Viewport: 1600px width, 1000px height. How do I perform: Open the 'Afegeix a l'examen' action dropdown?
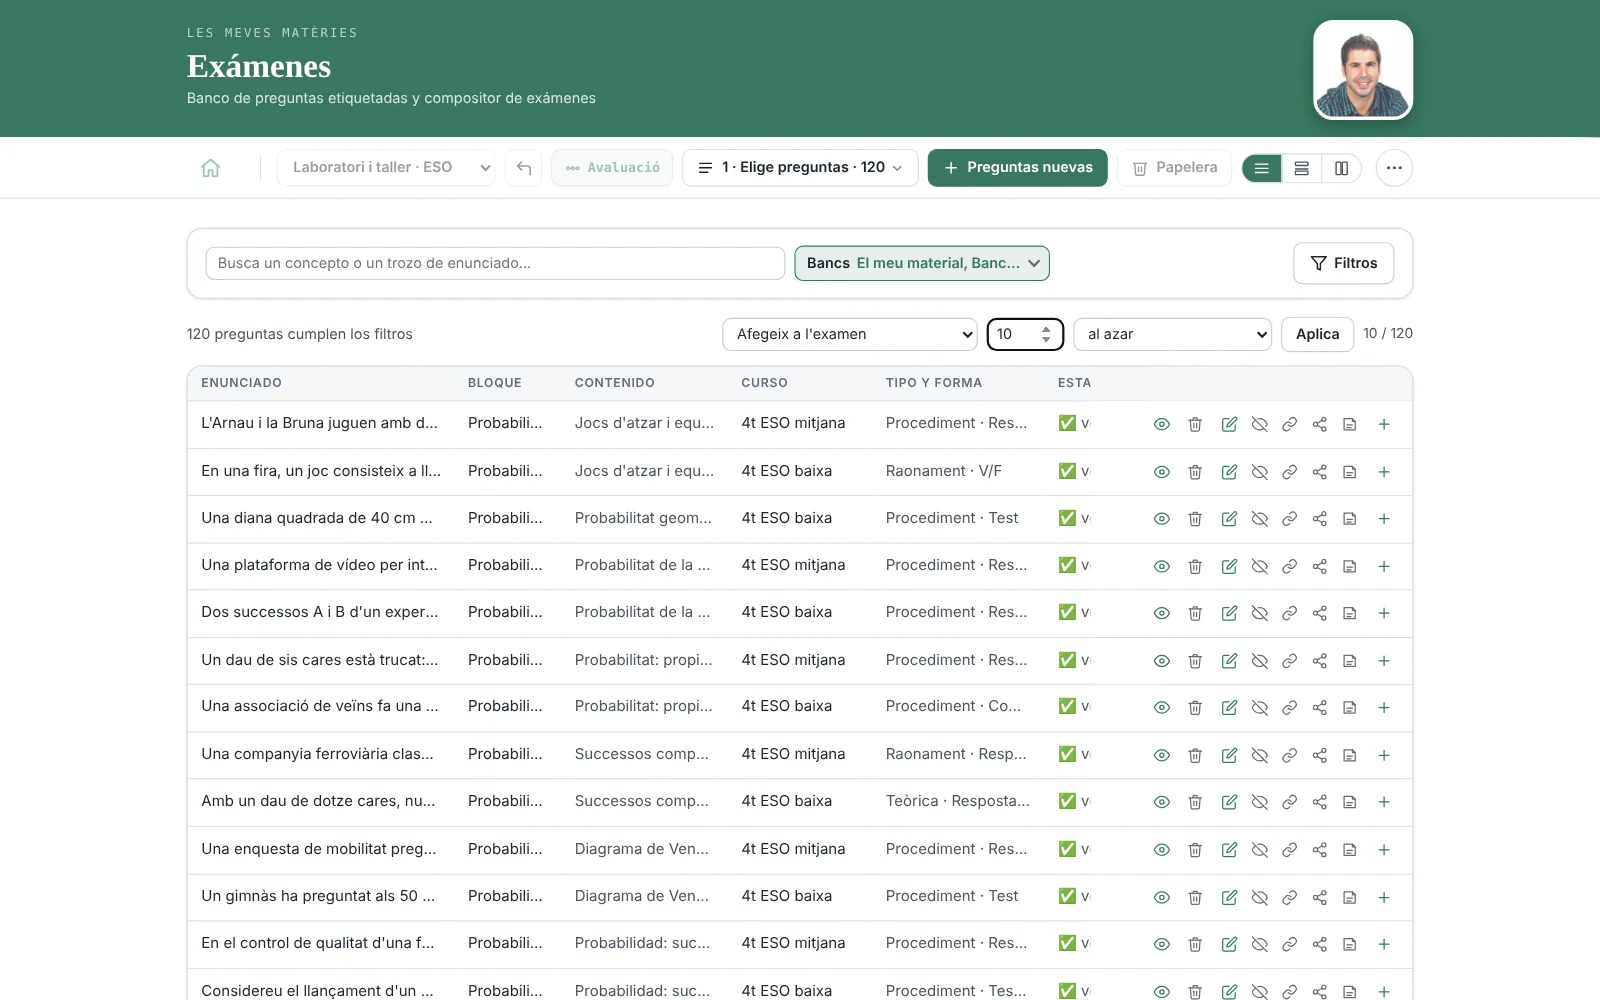click(850, 334)
